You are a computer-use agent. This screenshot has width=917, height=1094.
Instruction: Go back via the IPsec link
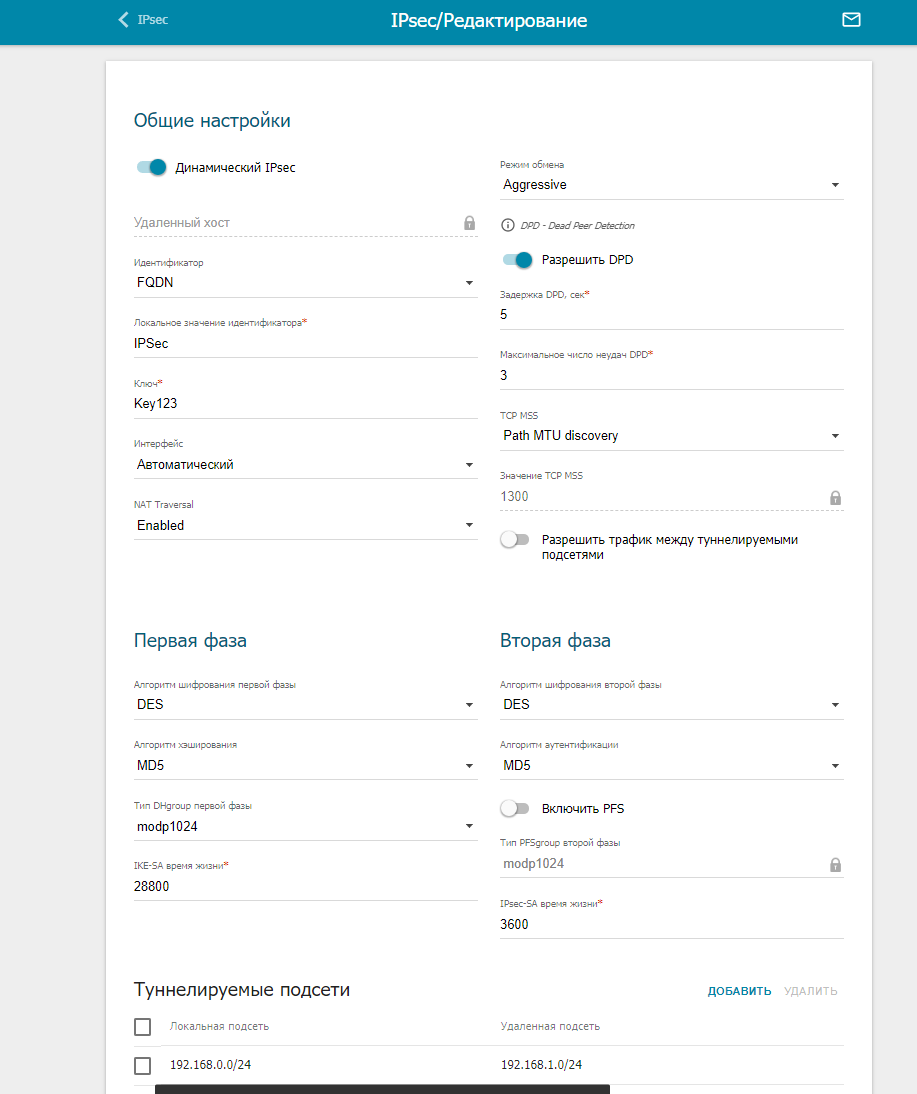coord(152,20)
